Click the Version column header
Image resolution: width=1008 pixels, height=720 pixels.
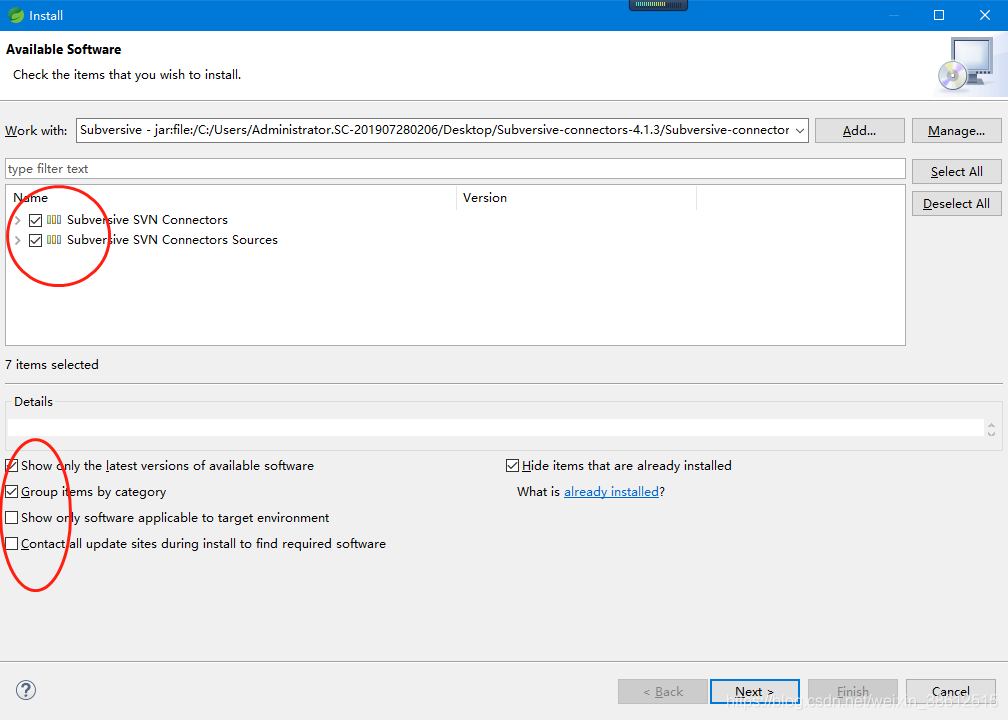pyautogui.click(x=576, y=197)
